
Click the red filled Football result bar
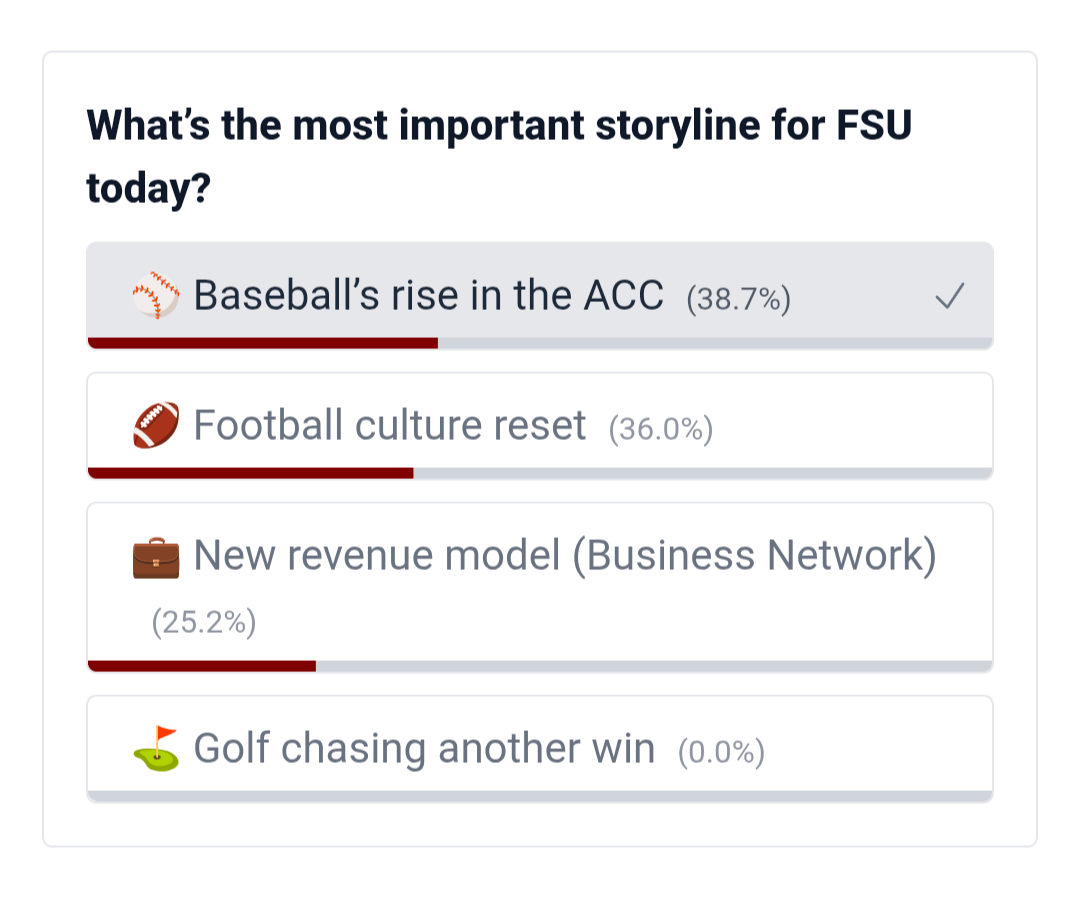click(x=251, y=472)
